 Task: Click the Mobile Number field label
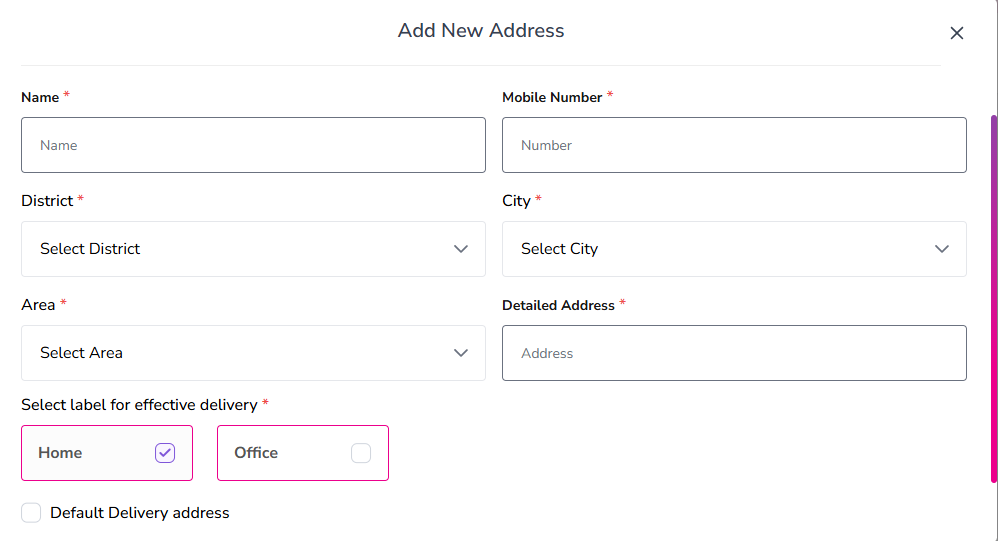click(552, 97)
